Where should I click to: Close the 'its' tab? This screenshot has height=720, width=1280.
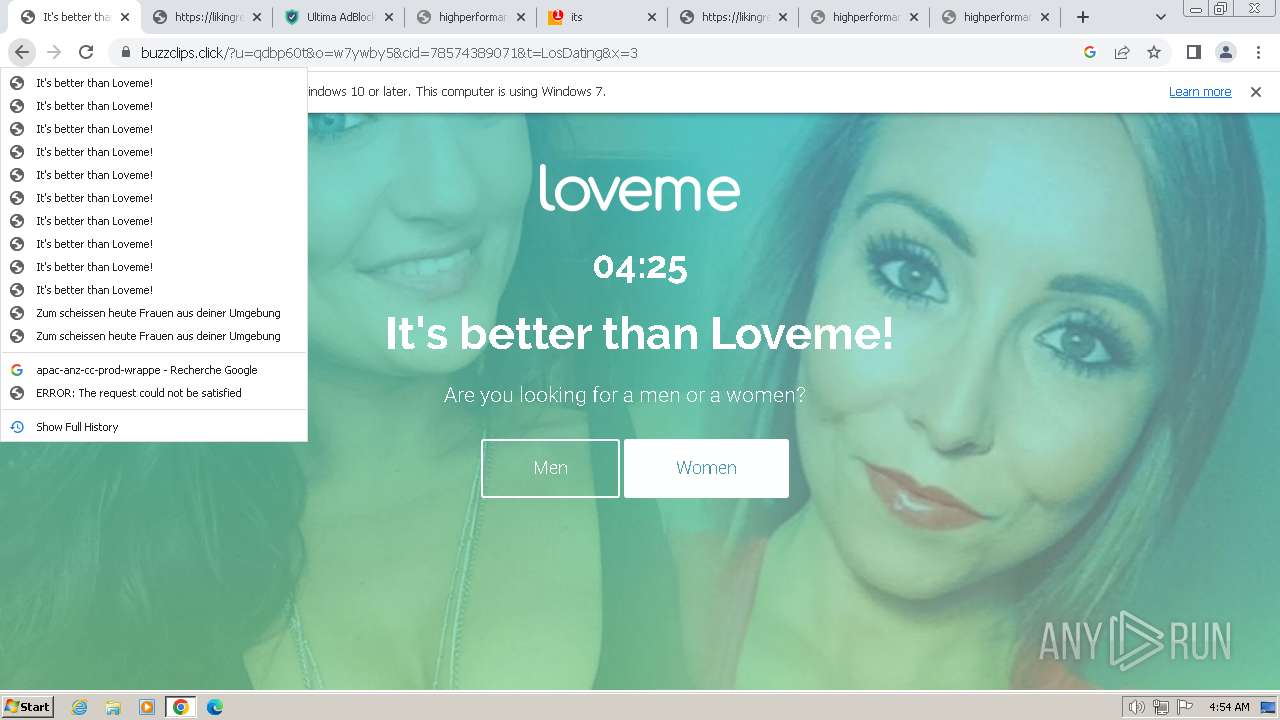click(652, 17)
